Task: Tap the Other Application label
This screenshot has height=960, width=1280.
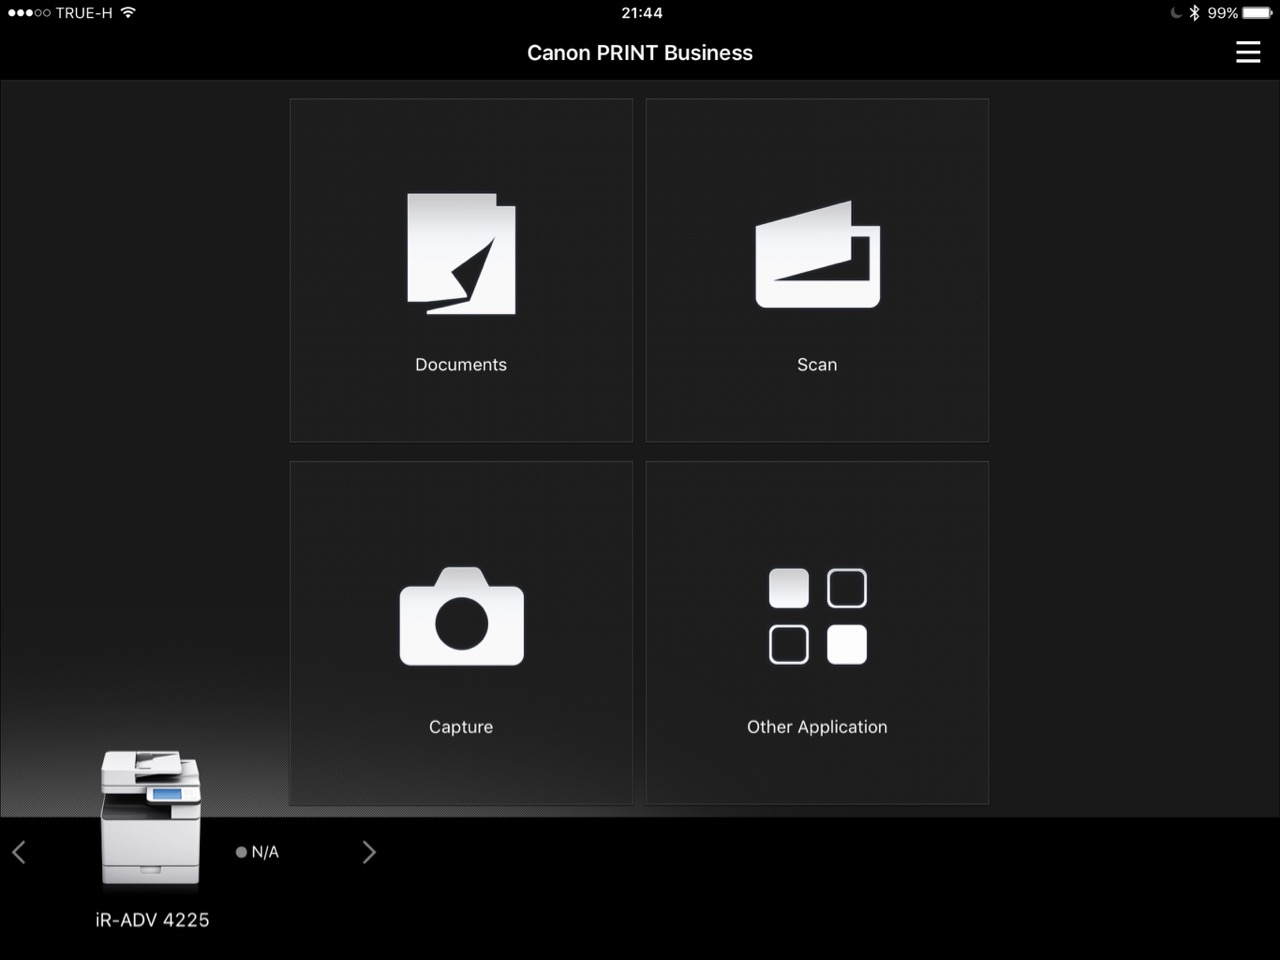Action: (817, 727)
